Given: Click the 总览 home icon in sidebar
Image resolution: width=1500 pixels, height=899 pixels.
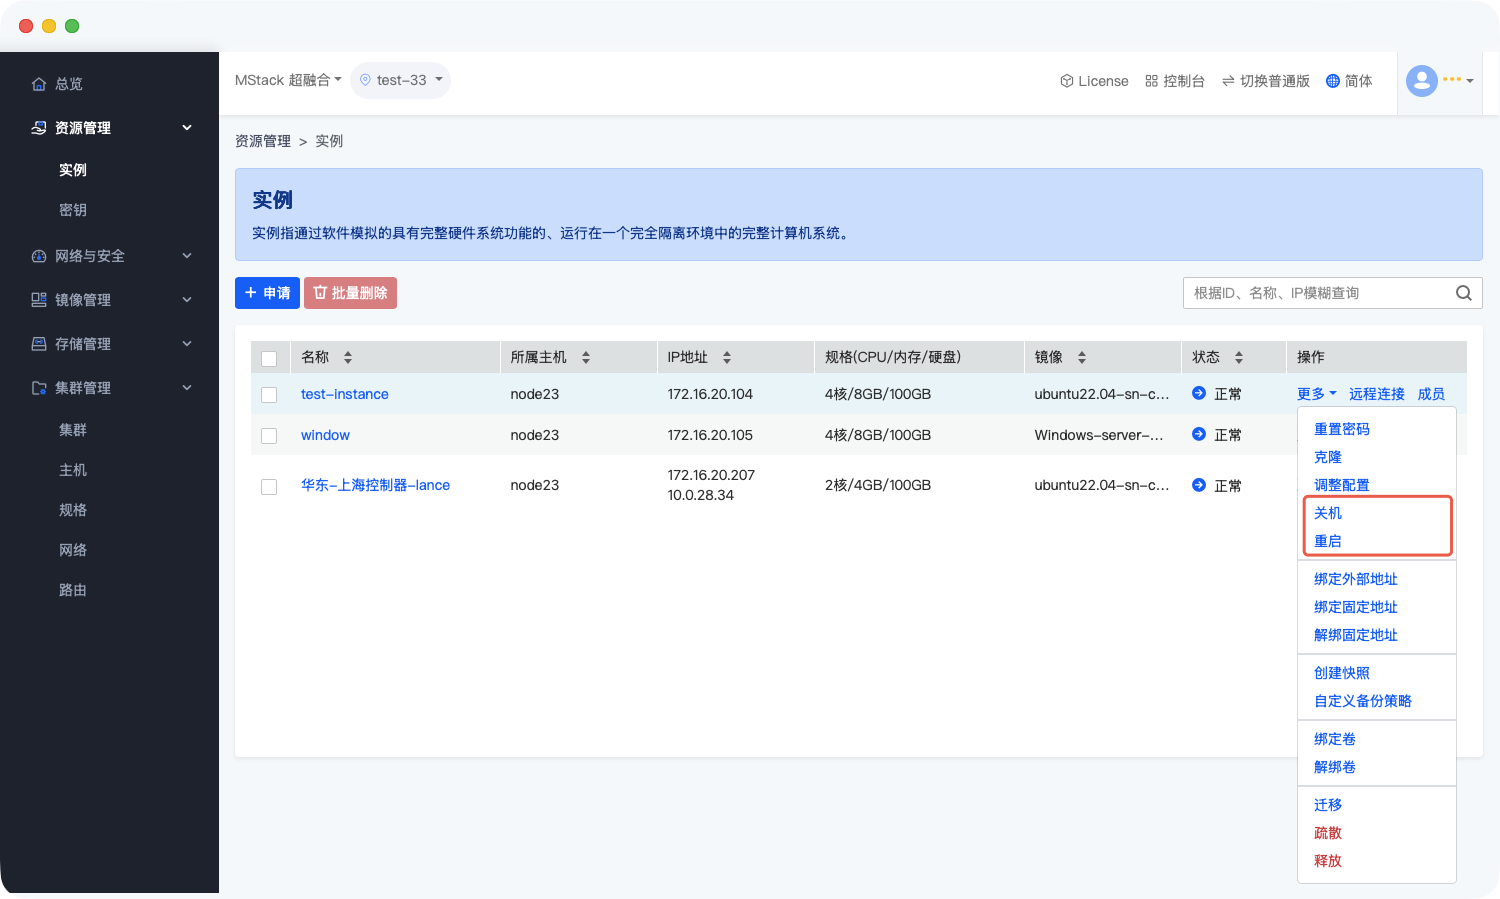Looking at the screenshot, I should point(39,84).
